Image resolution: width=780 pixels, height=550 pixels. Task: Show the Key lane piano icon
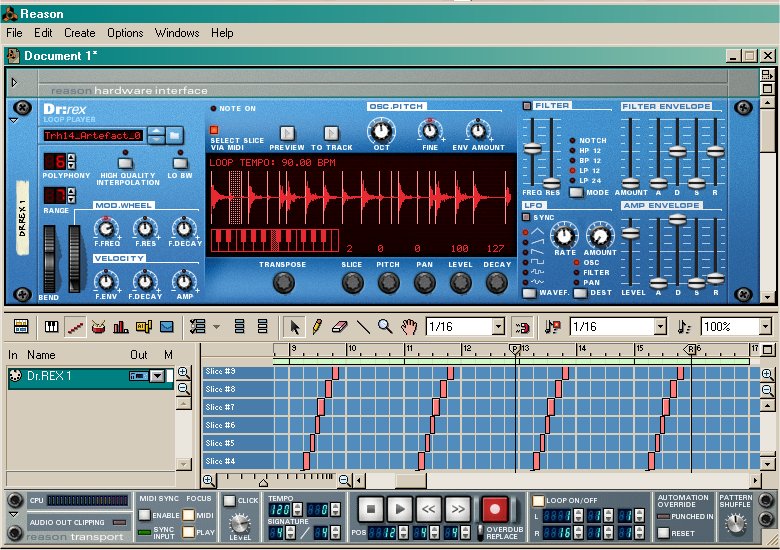click(52, 327)
